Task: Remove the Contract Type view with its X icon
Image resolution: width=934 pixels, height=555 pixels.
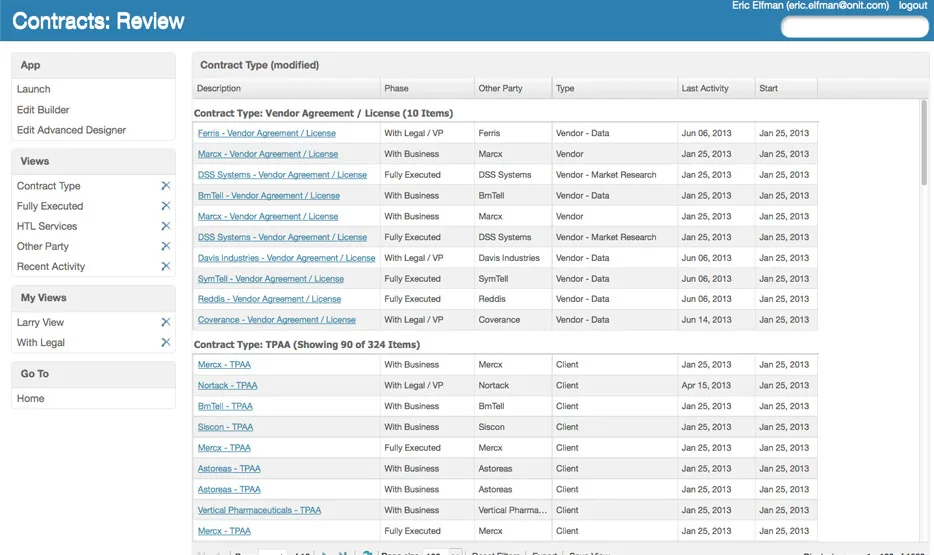Action: click(x=166, y=186)
